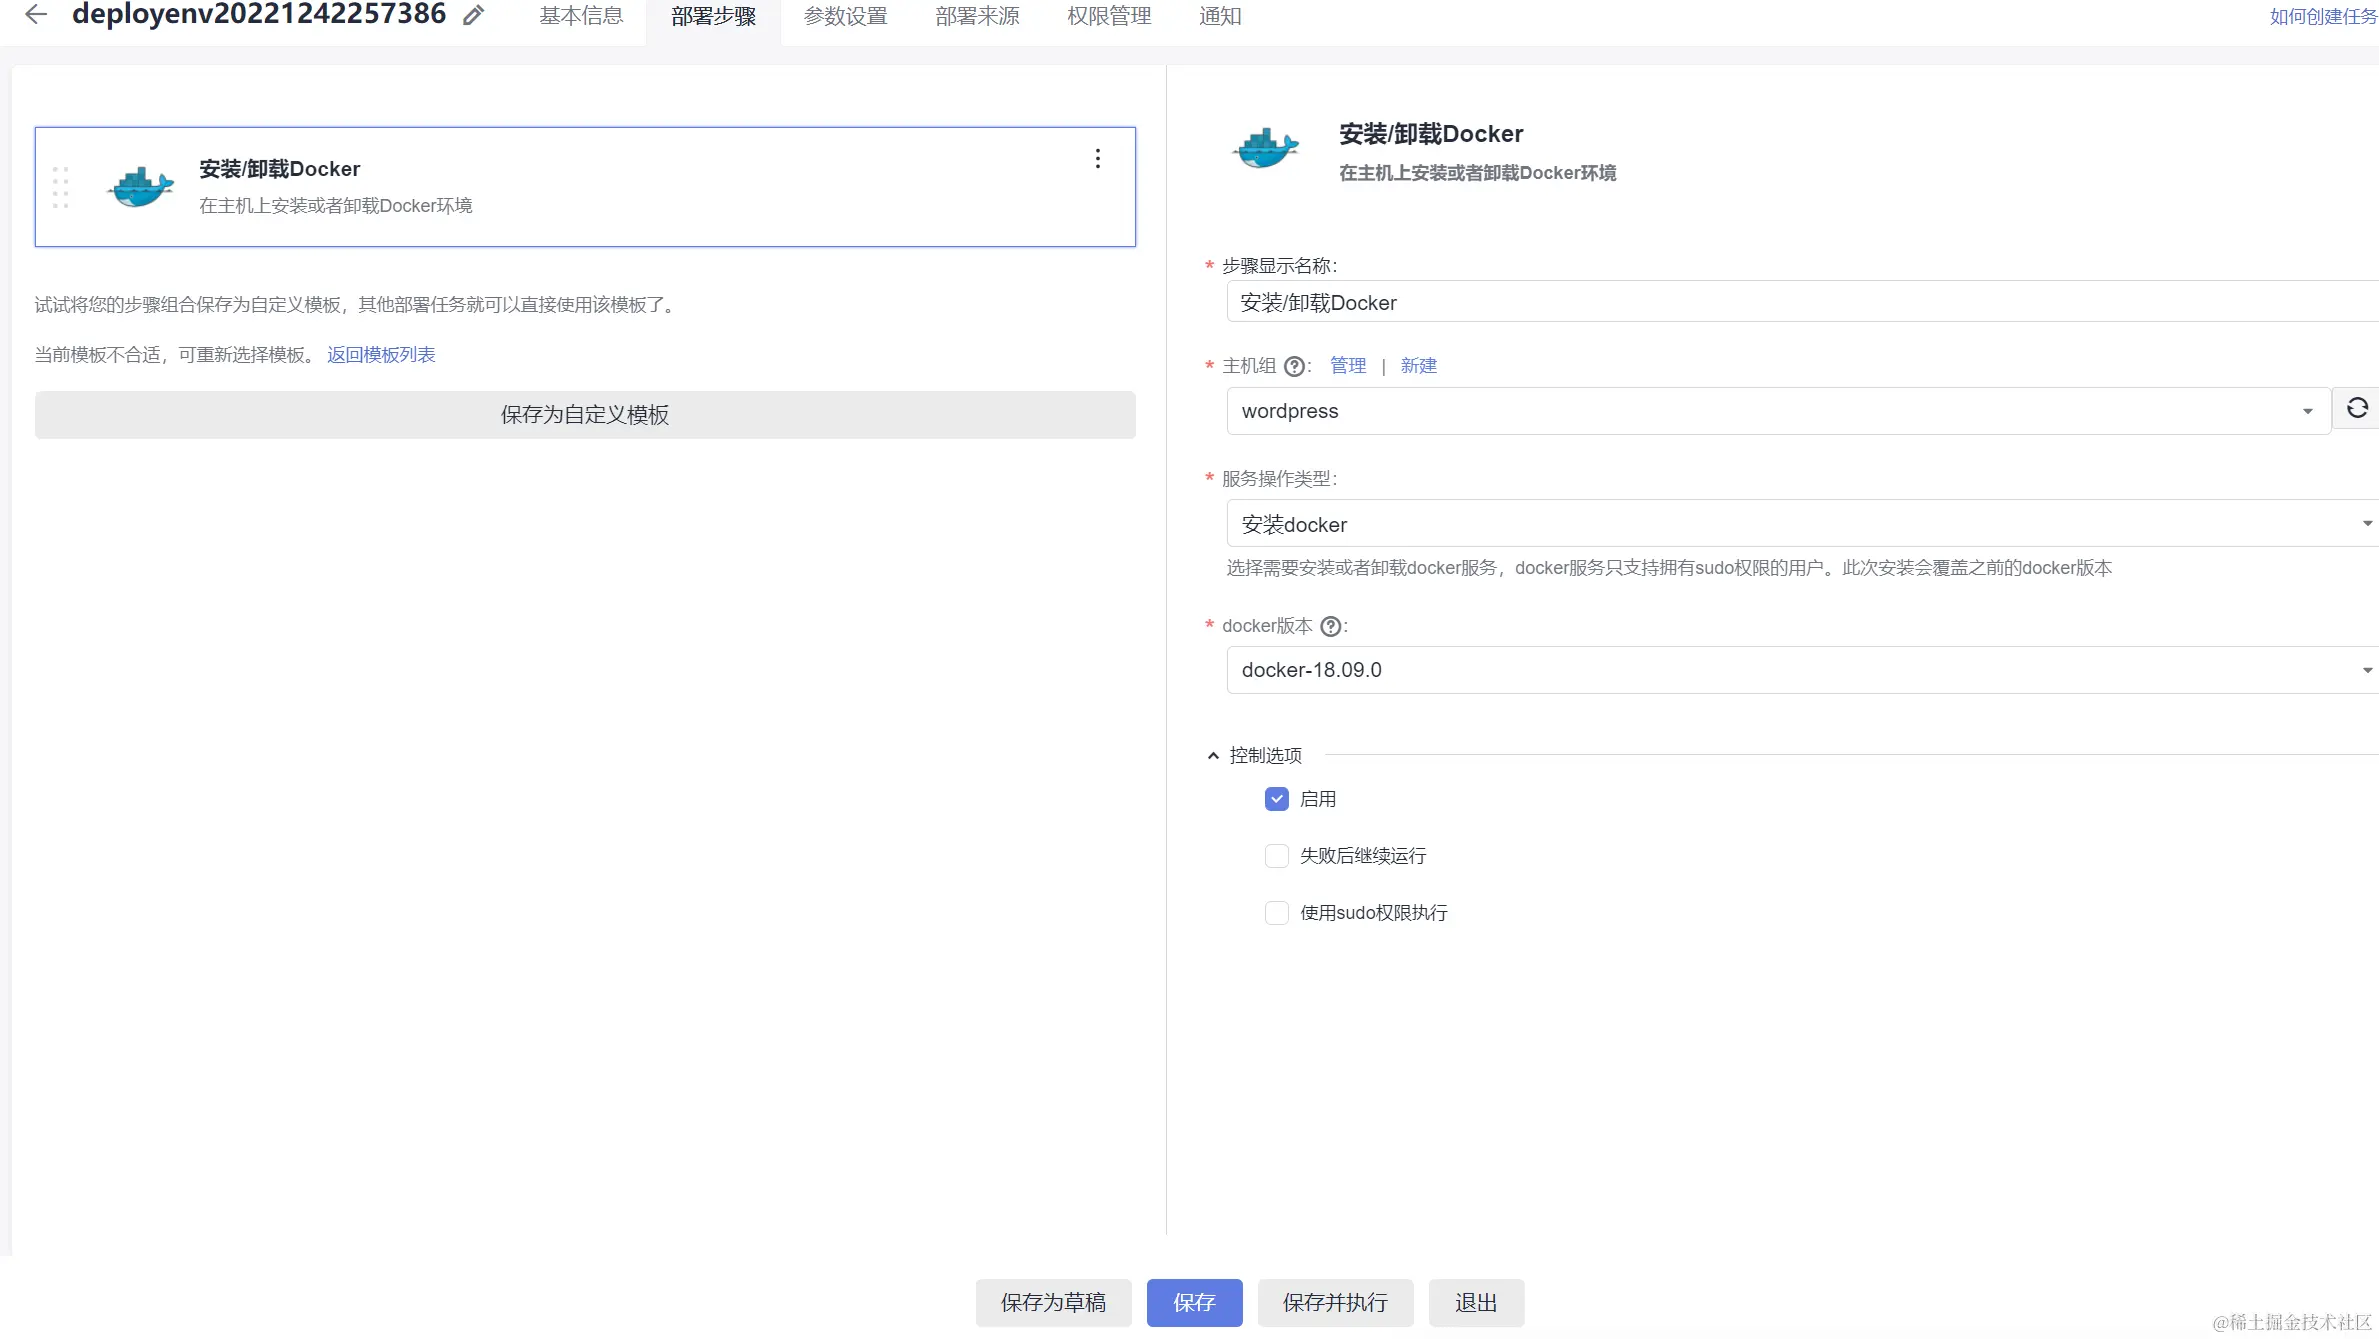The image size is (2379, 1339).
Task: Collapse the 控制选项 section
Action: (1213, 756)
